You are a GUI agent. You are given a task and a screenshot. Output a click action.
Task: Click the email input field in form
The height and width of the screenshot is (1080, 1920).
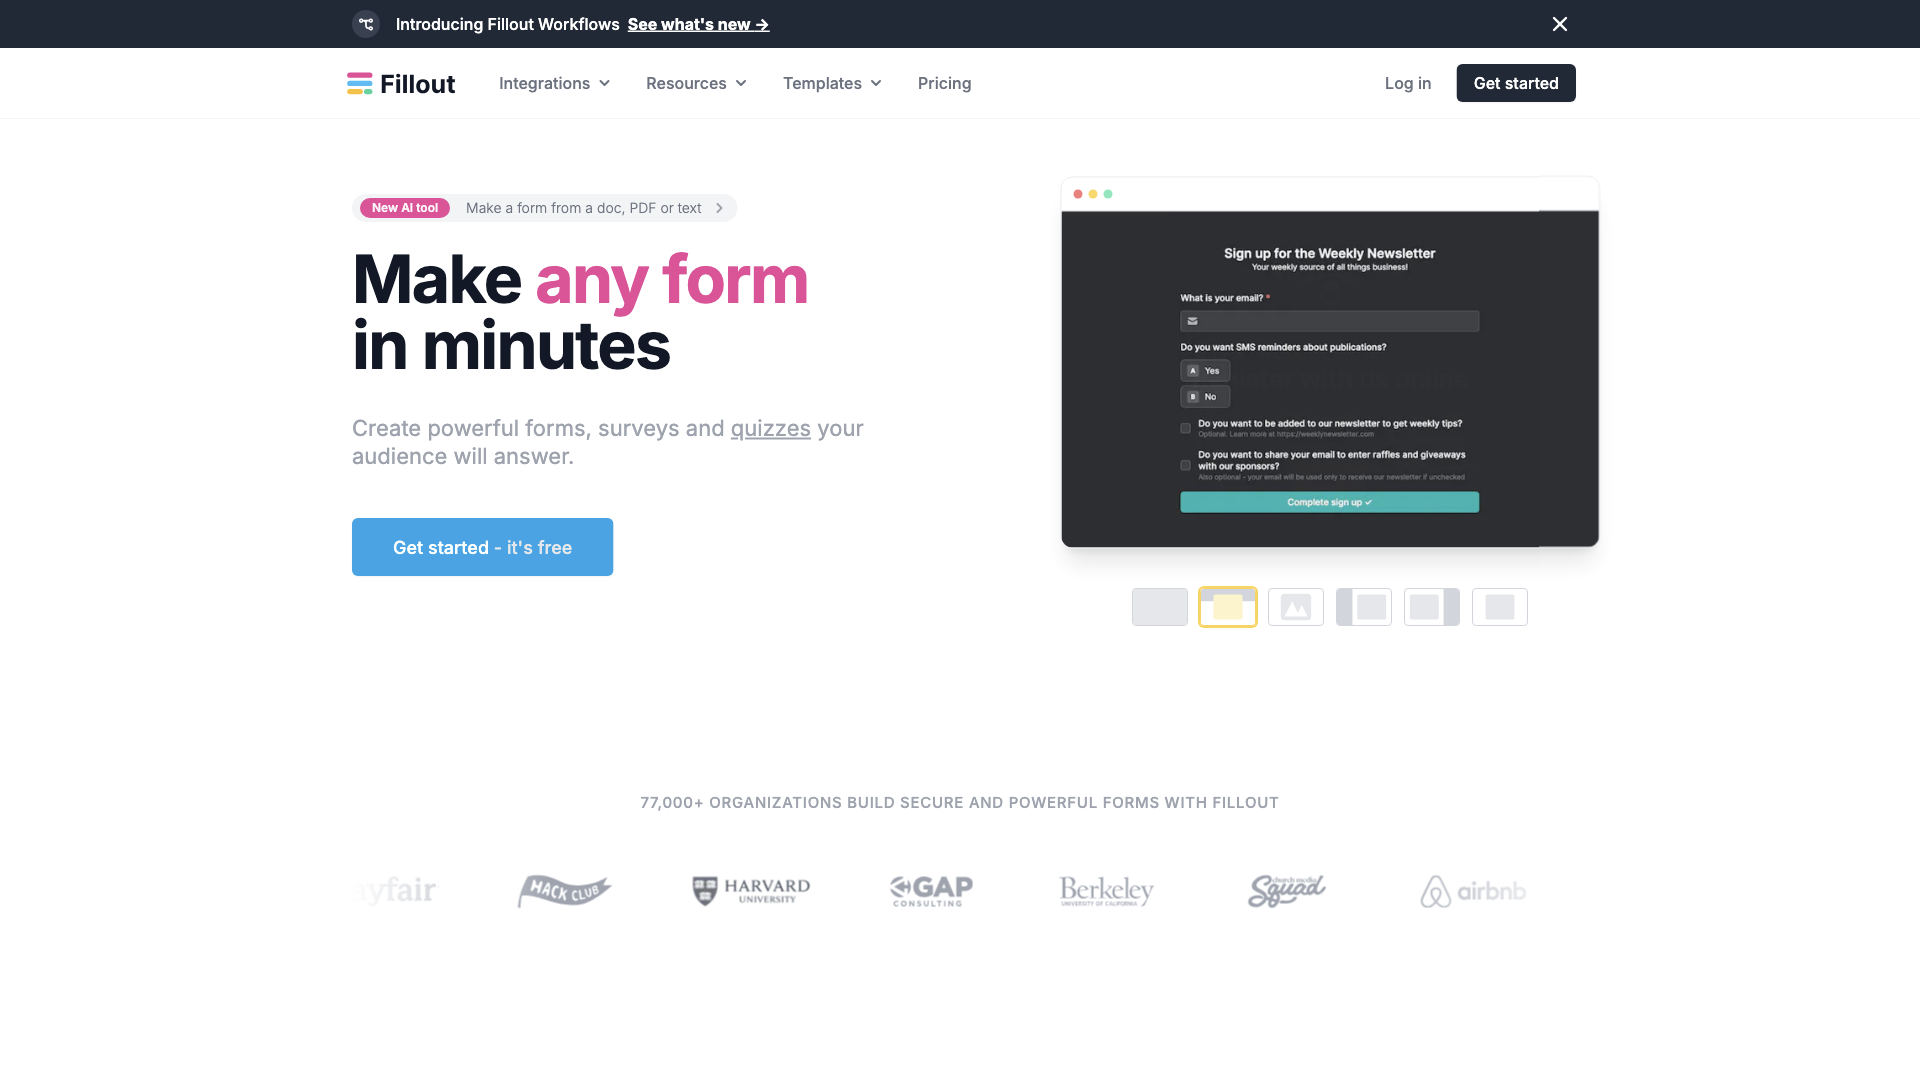[x=1329, y=320]
